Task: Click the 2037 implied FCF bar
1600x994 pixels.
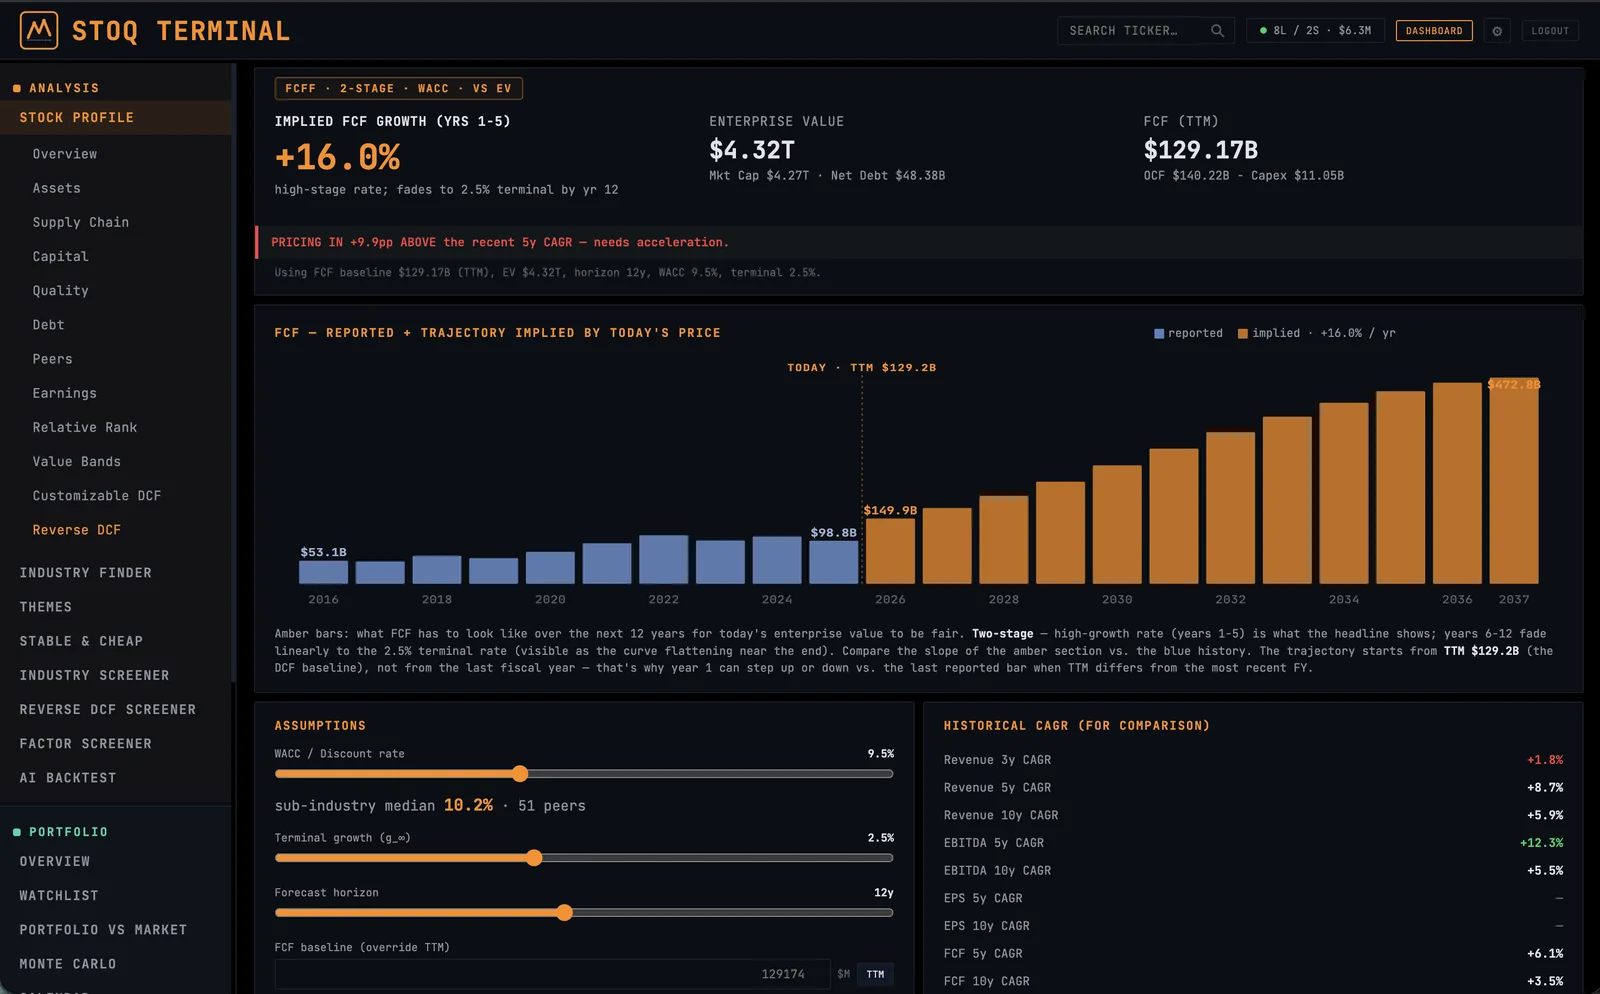Action: (x=1514, y=481)
